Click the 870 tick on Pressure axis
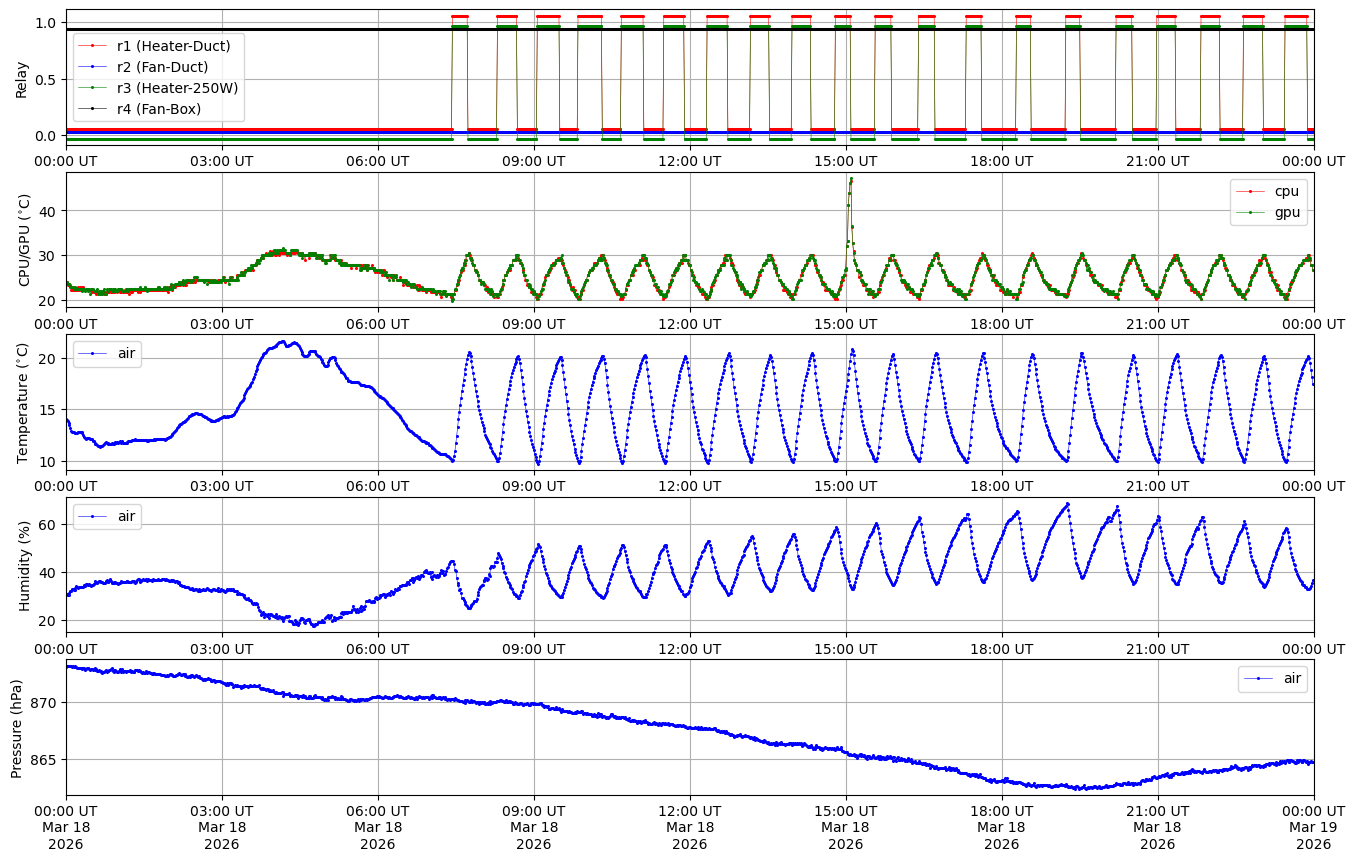1355x861 pixels. (45, 703)
